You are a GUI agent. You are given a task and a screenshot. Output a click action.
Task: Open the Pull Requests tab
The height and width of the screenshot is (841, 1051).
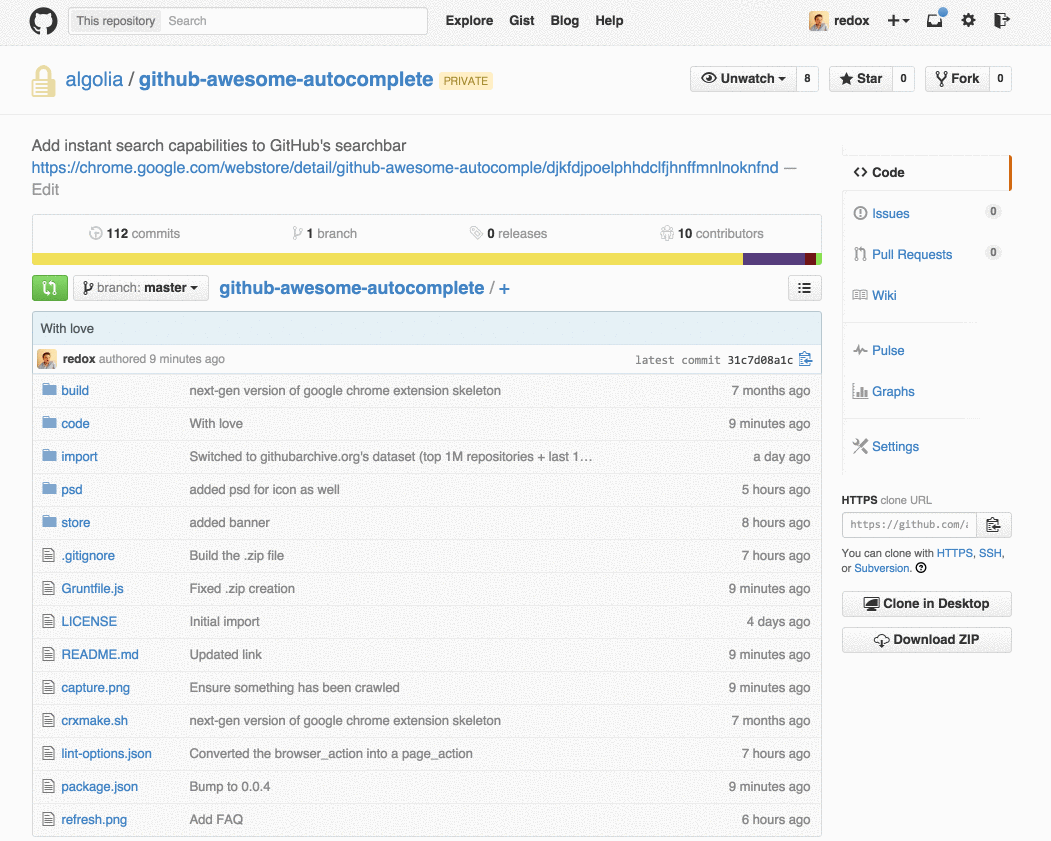[x=912, y=255]
